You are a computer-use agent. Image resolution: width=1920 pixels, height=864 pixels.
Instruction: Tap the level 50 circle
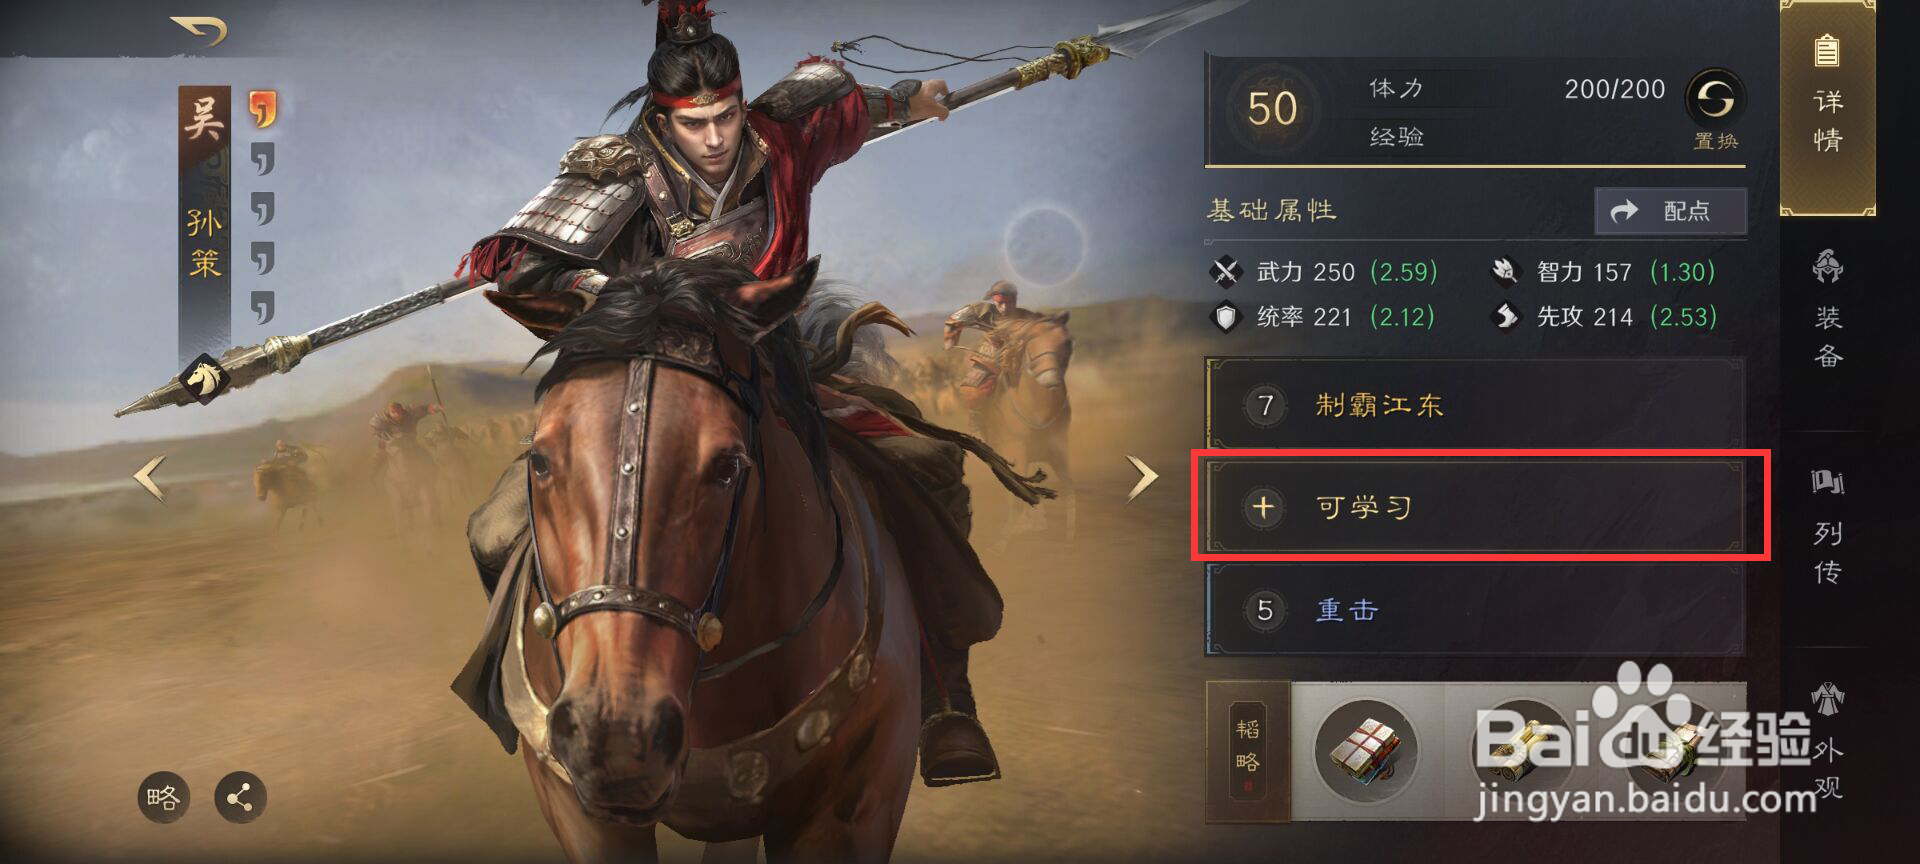pyautogui.click(x=1272, y=108)
